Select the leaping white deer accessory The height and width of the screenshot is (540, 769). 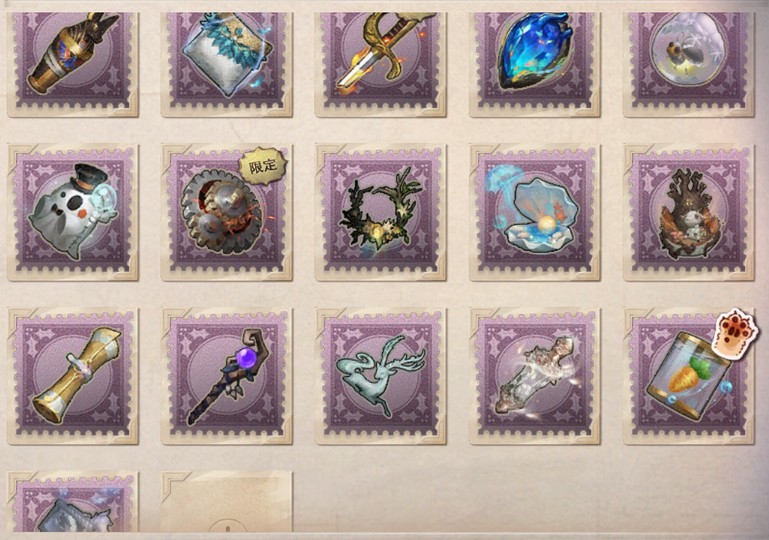[x=381, y=376]
